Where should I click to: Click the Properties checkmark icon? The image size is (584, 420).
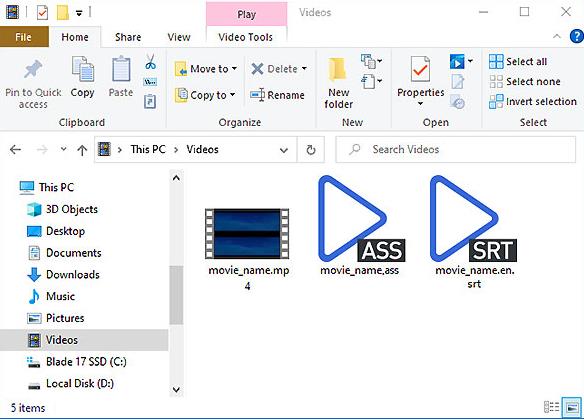point(420,69)
